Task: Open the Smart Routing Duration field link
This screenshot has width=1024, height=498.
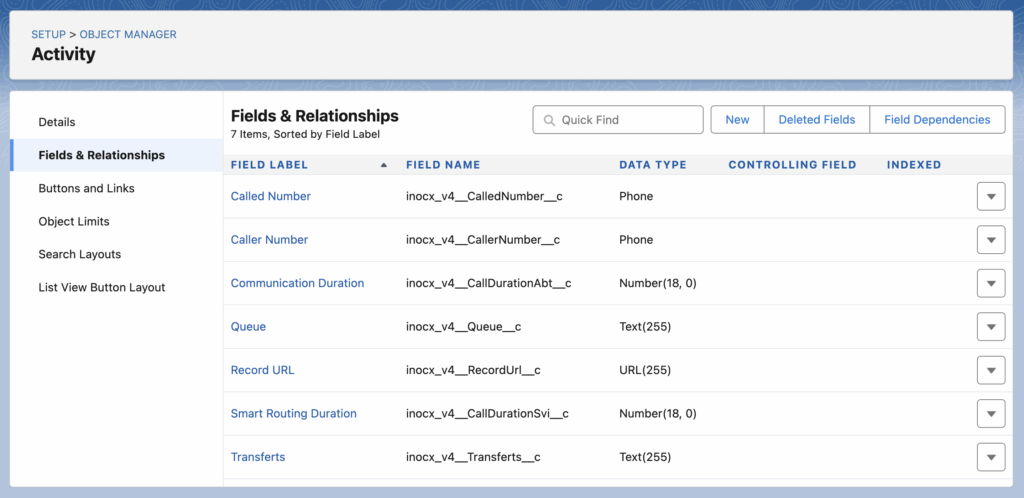Action: [x=293, y=414]
